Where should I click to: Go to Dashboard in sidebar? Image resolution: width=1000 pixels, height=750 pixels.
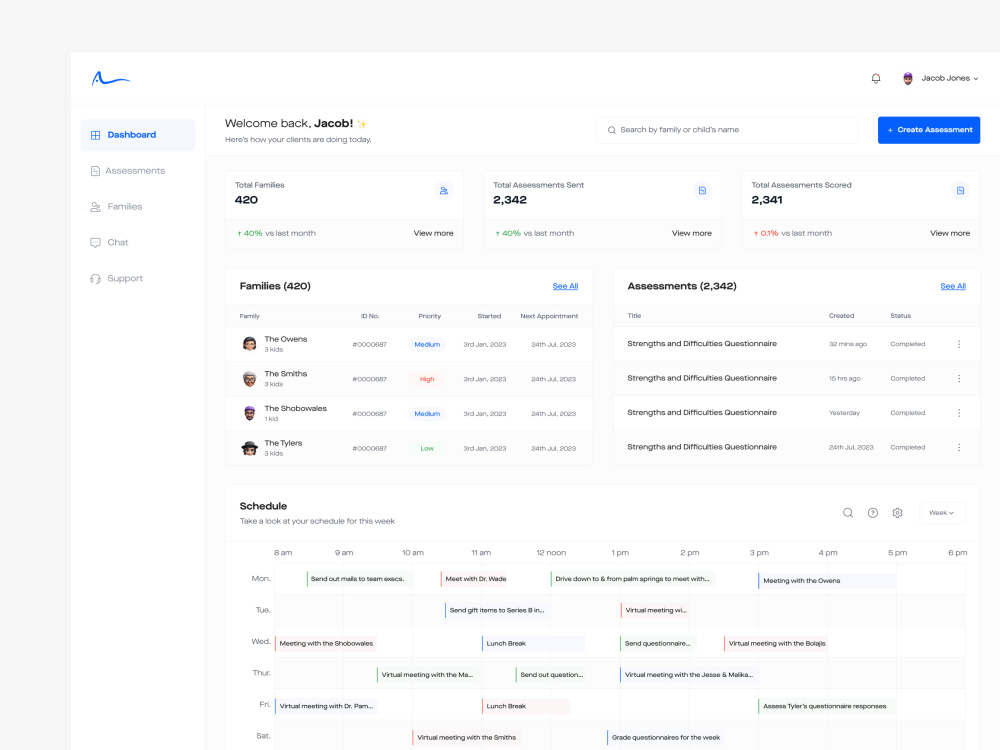click(x=138, y=135)
